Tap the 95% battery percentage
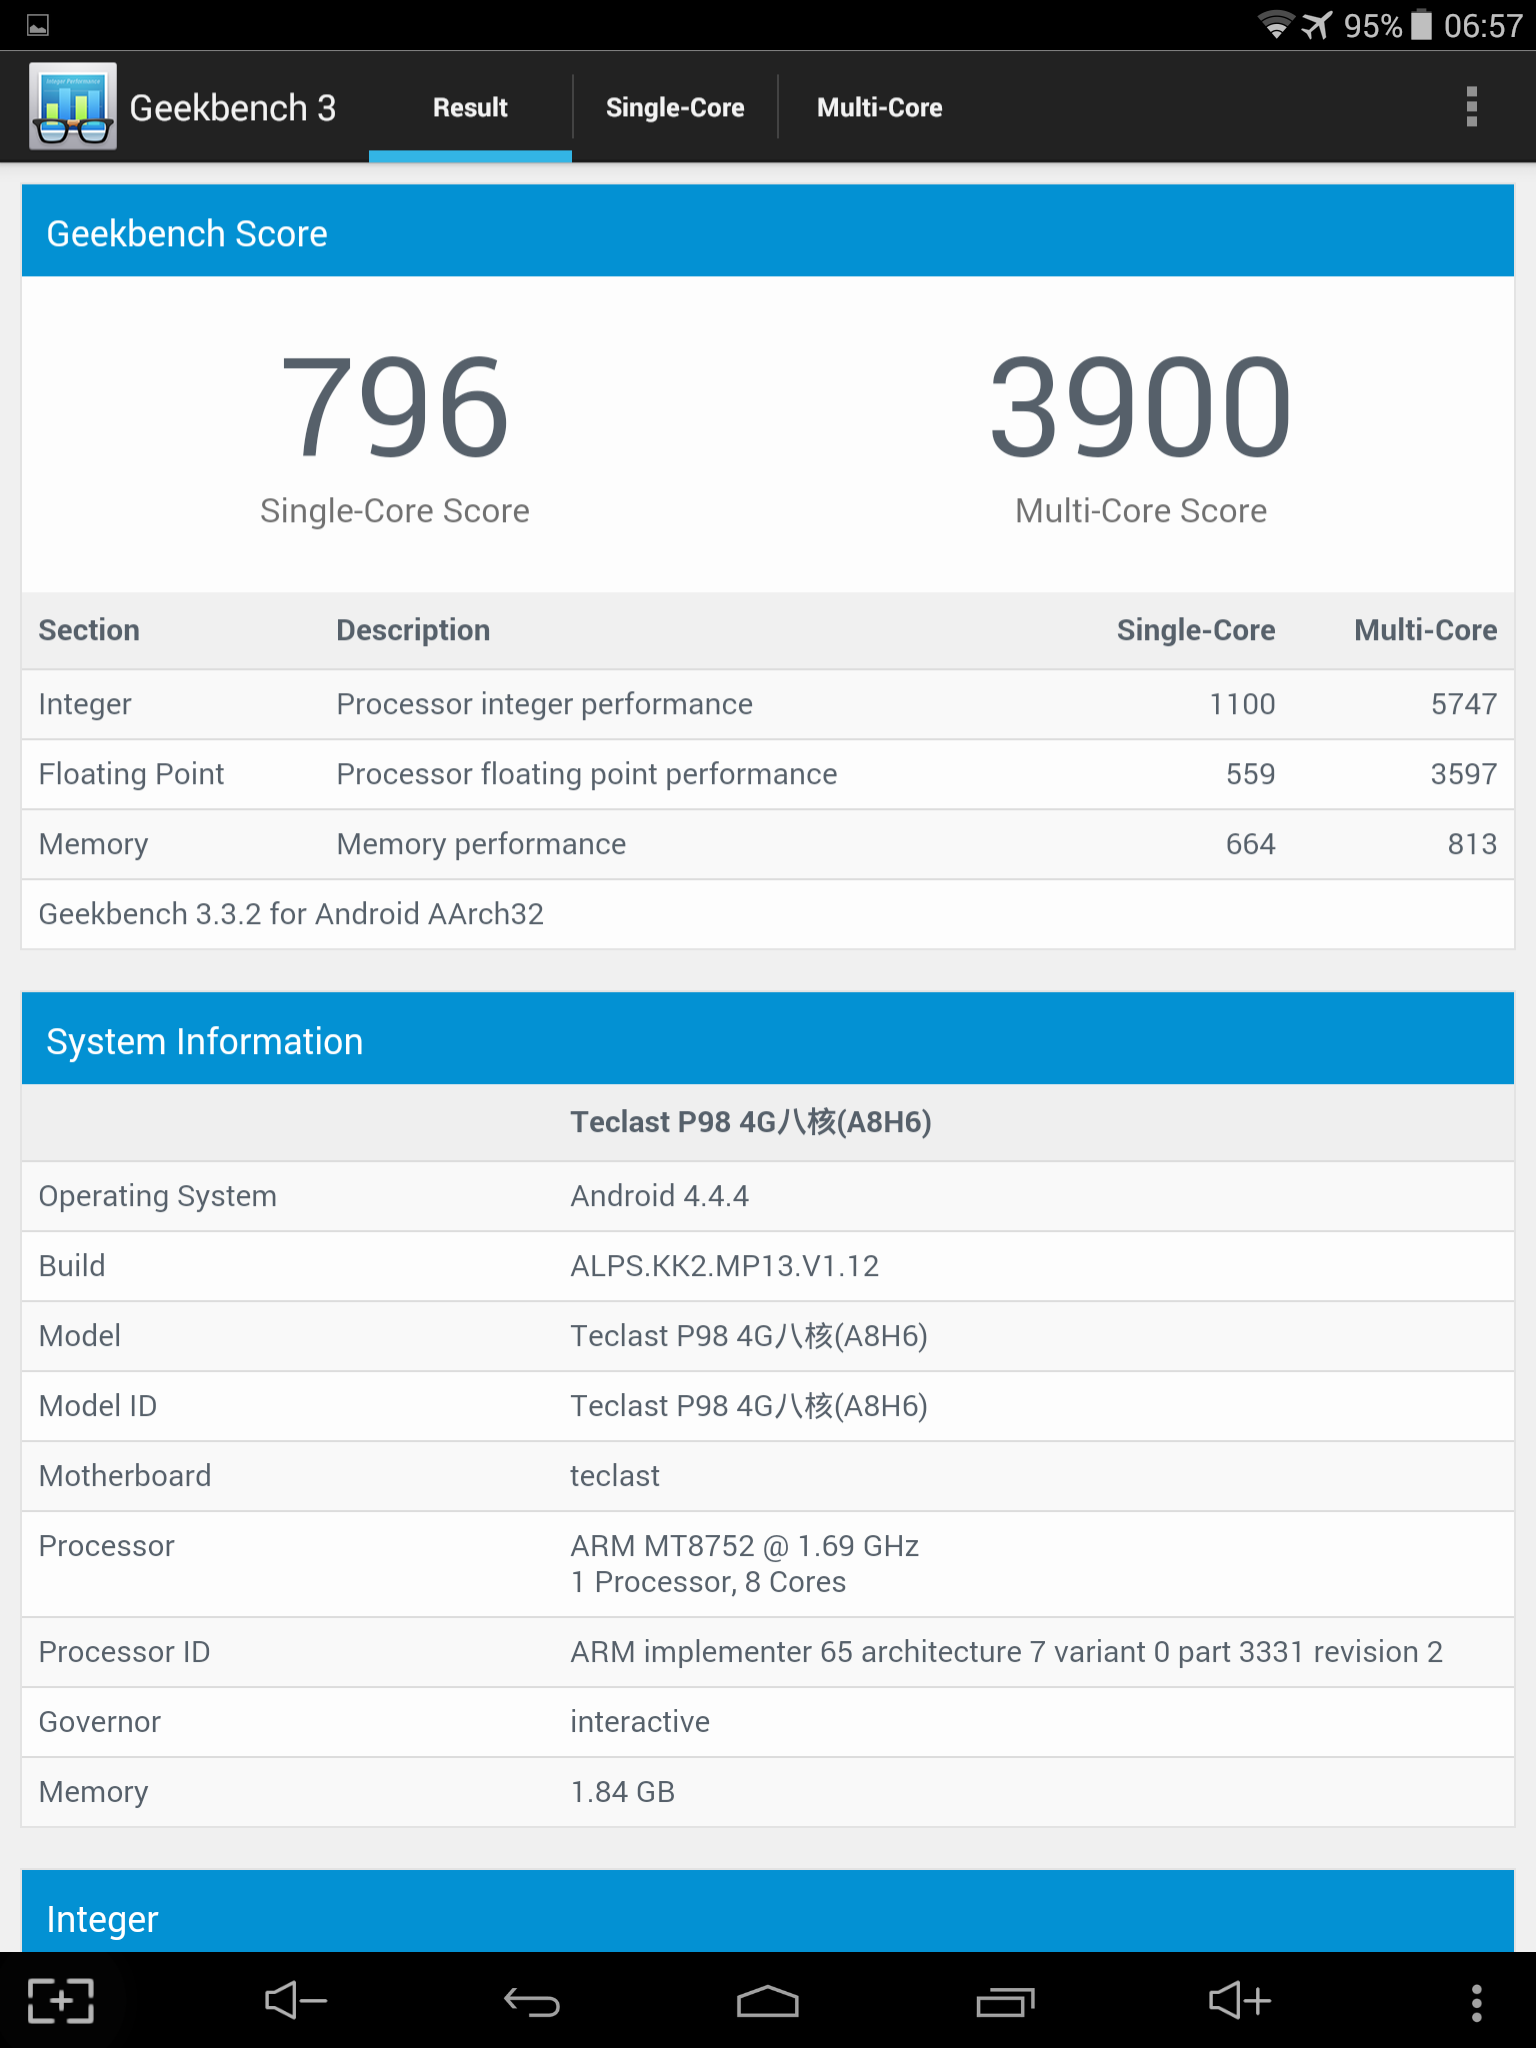The width and height of the screenshot is (1536, 2048). (1373, 26)
